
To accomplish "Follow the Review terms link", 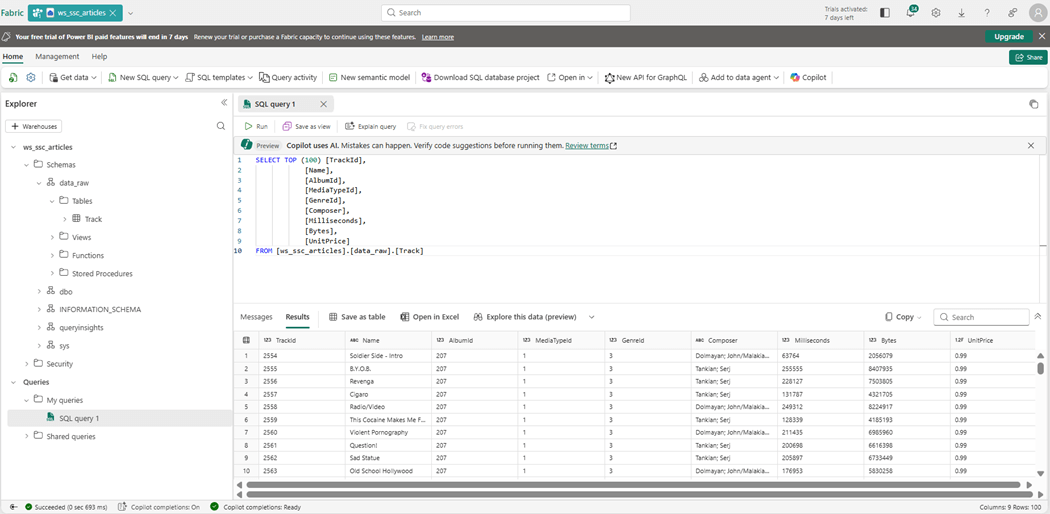I will pos(588,145).
